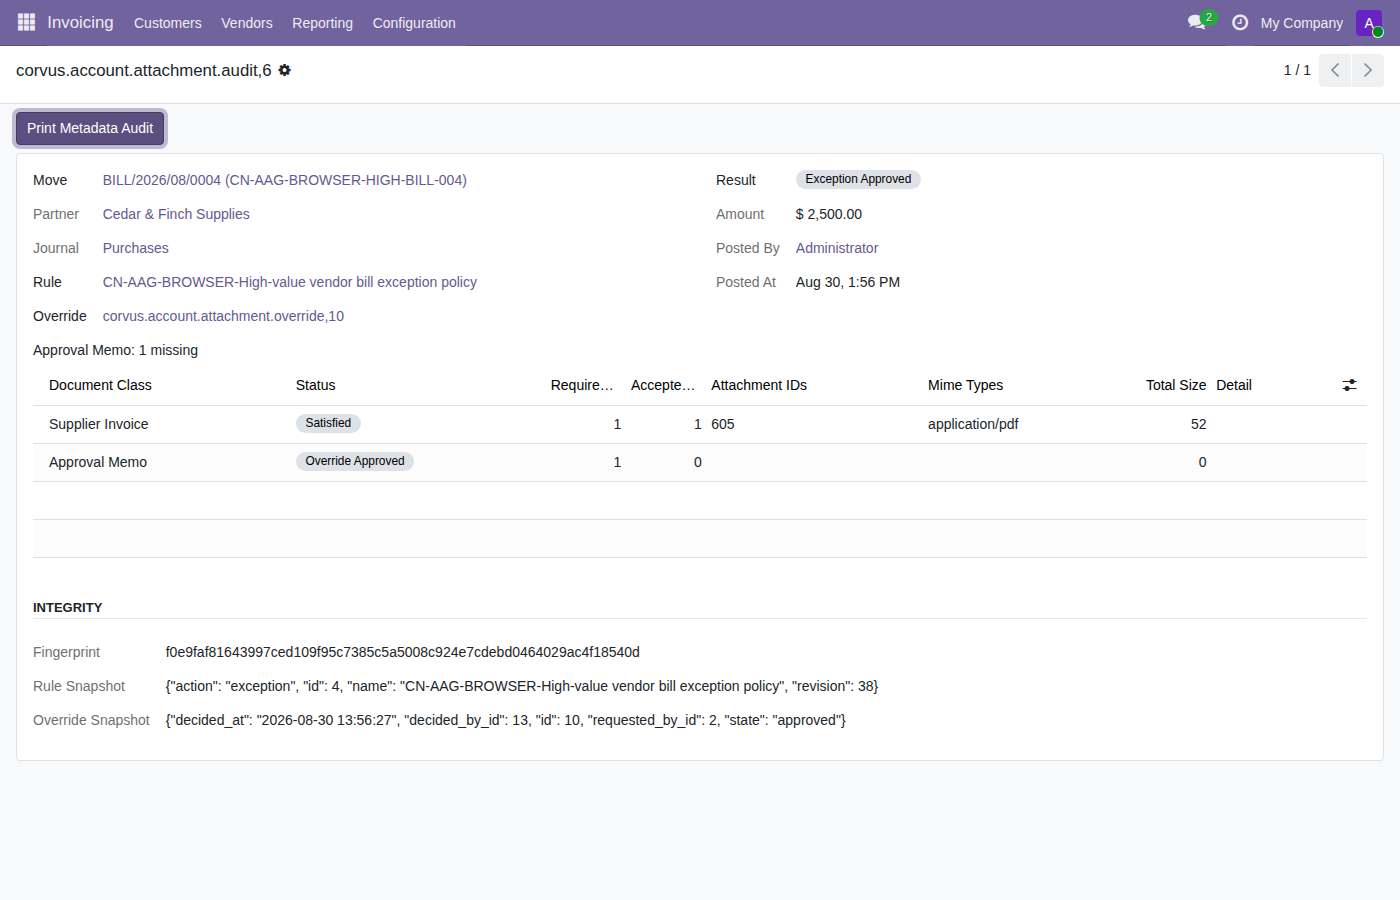This screenshot has height=900, width=1400.
Task: Open the high-value vendor bill rule link
Action: click(x=290, y=282)
